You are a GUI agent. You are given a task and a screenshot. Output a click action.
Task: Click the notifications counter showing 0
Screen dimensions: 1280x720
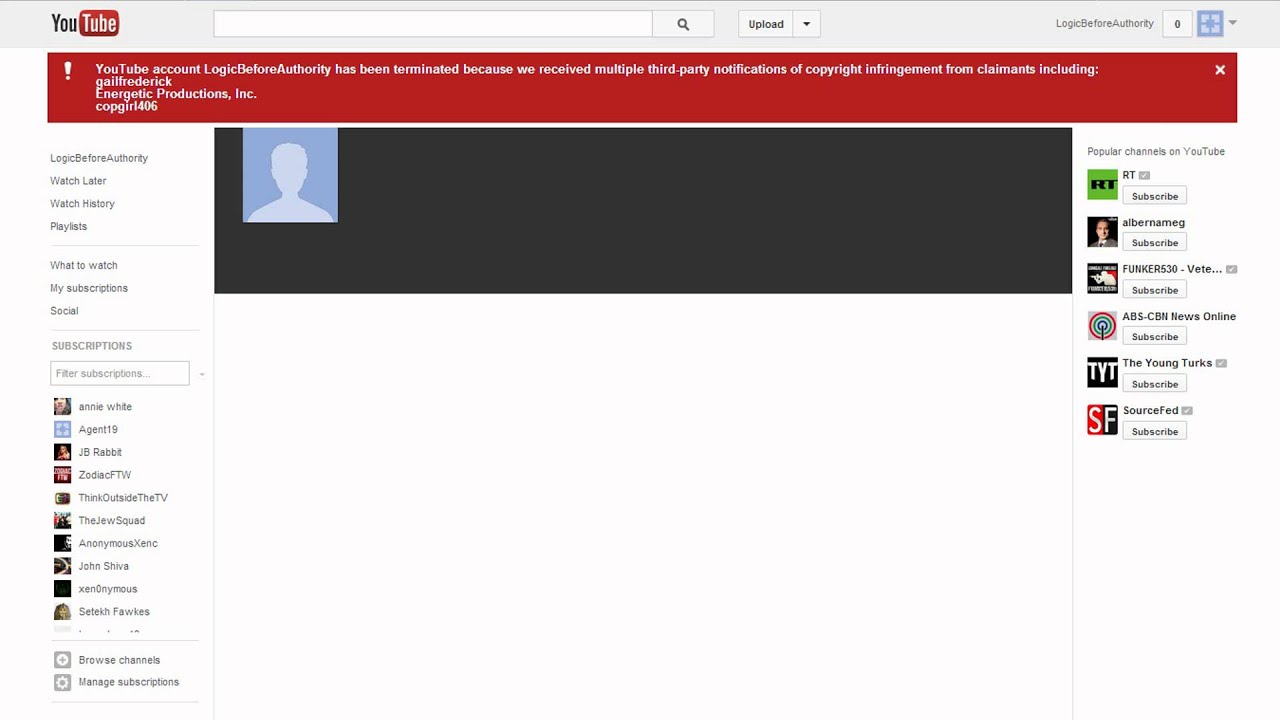1177,24
